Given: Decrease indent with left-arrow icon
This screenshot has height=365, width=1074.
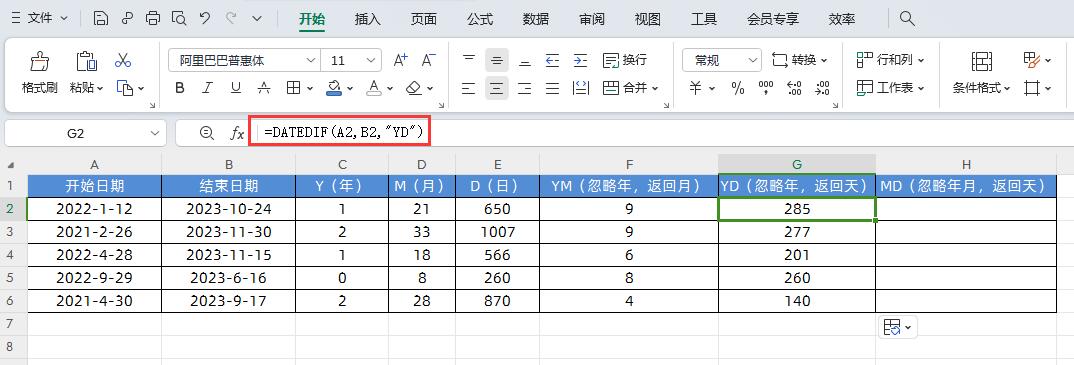Looking at the screenshot, I should point(552,60).
